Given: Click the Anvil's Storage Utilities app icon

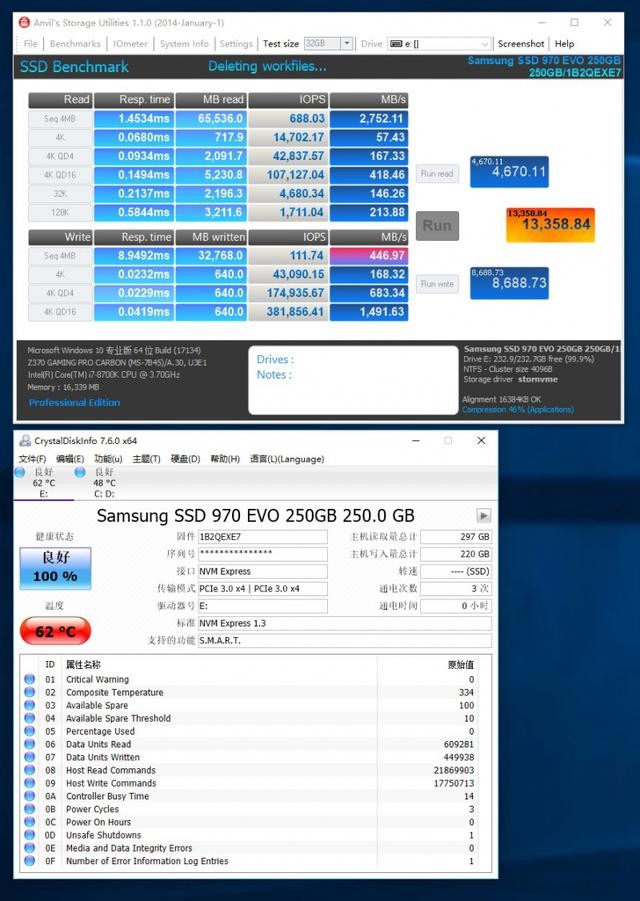Looking at the screenshot, I should [x=24, y=23].
